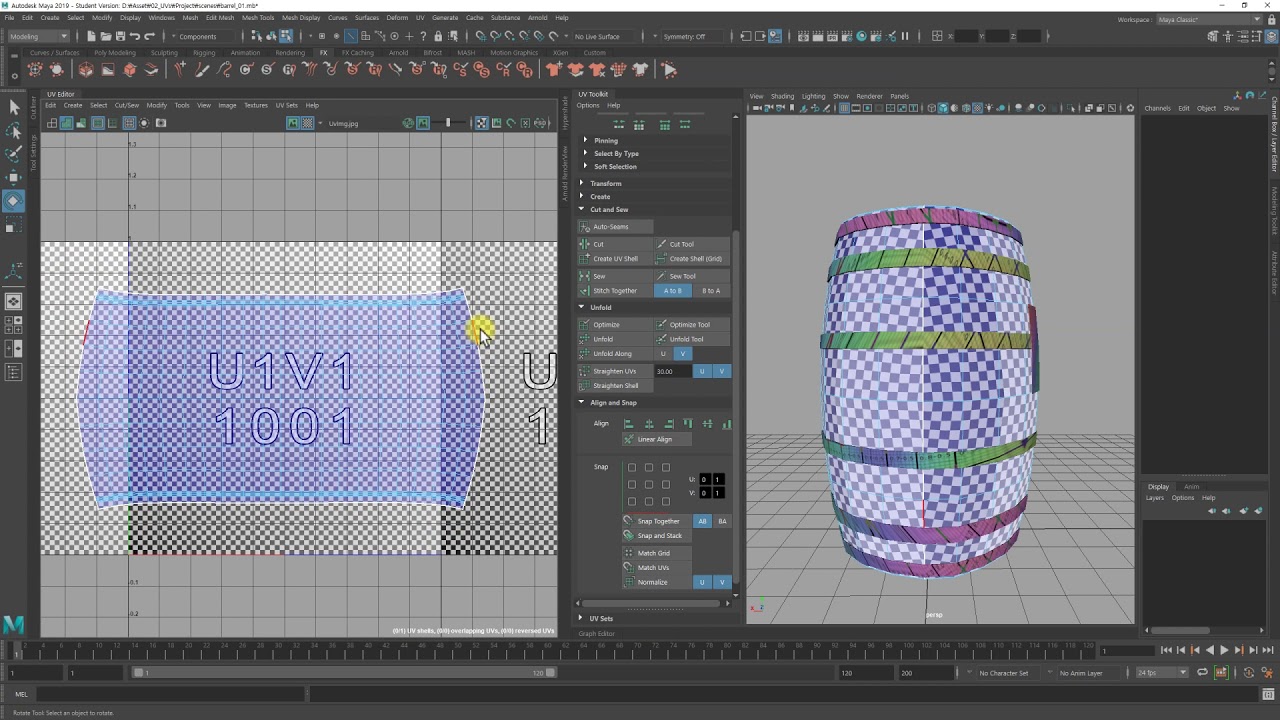The image size is (1280, 720).
Task: Click Straighten Shell in the Unfold section
Action: [x=615, y=386]
